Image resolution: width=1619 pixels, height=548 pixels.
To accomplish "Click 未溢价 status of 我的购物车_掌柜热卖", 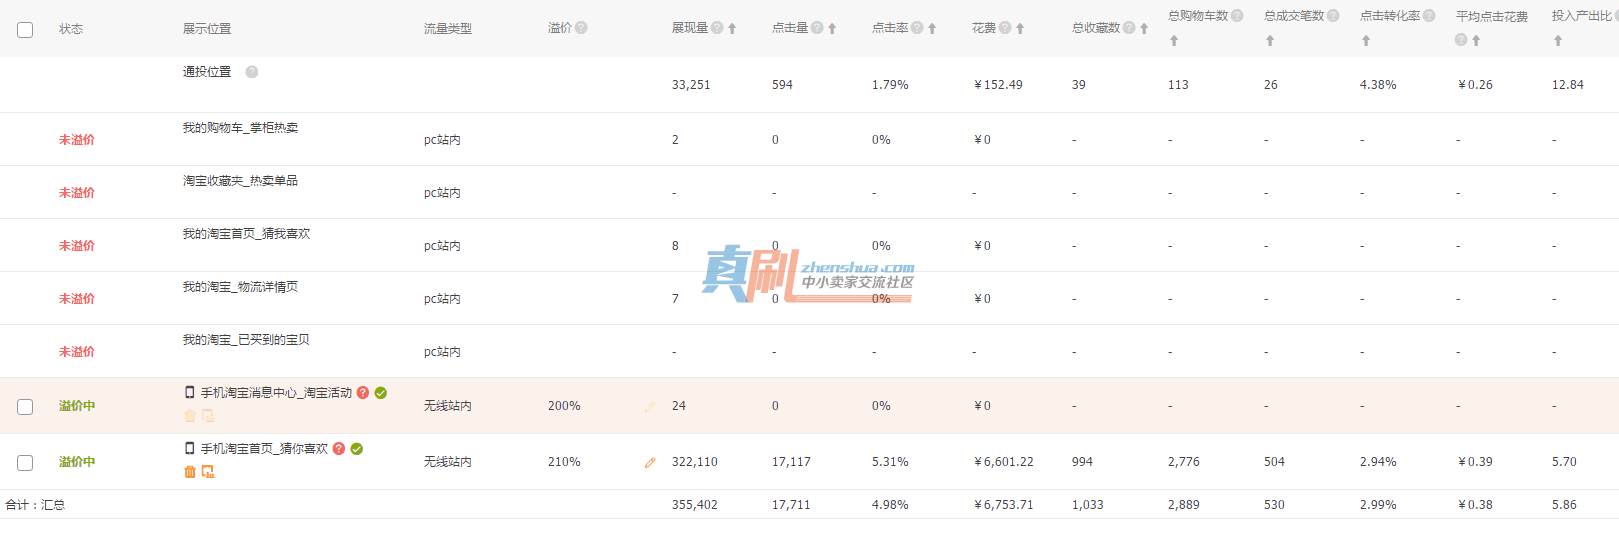I will pyautogui.click(x=77, y=140).
